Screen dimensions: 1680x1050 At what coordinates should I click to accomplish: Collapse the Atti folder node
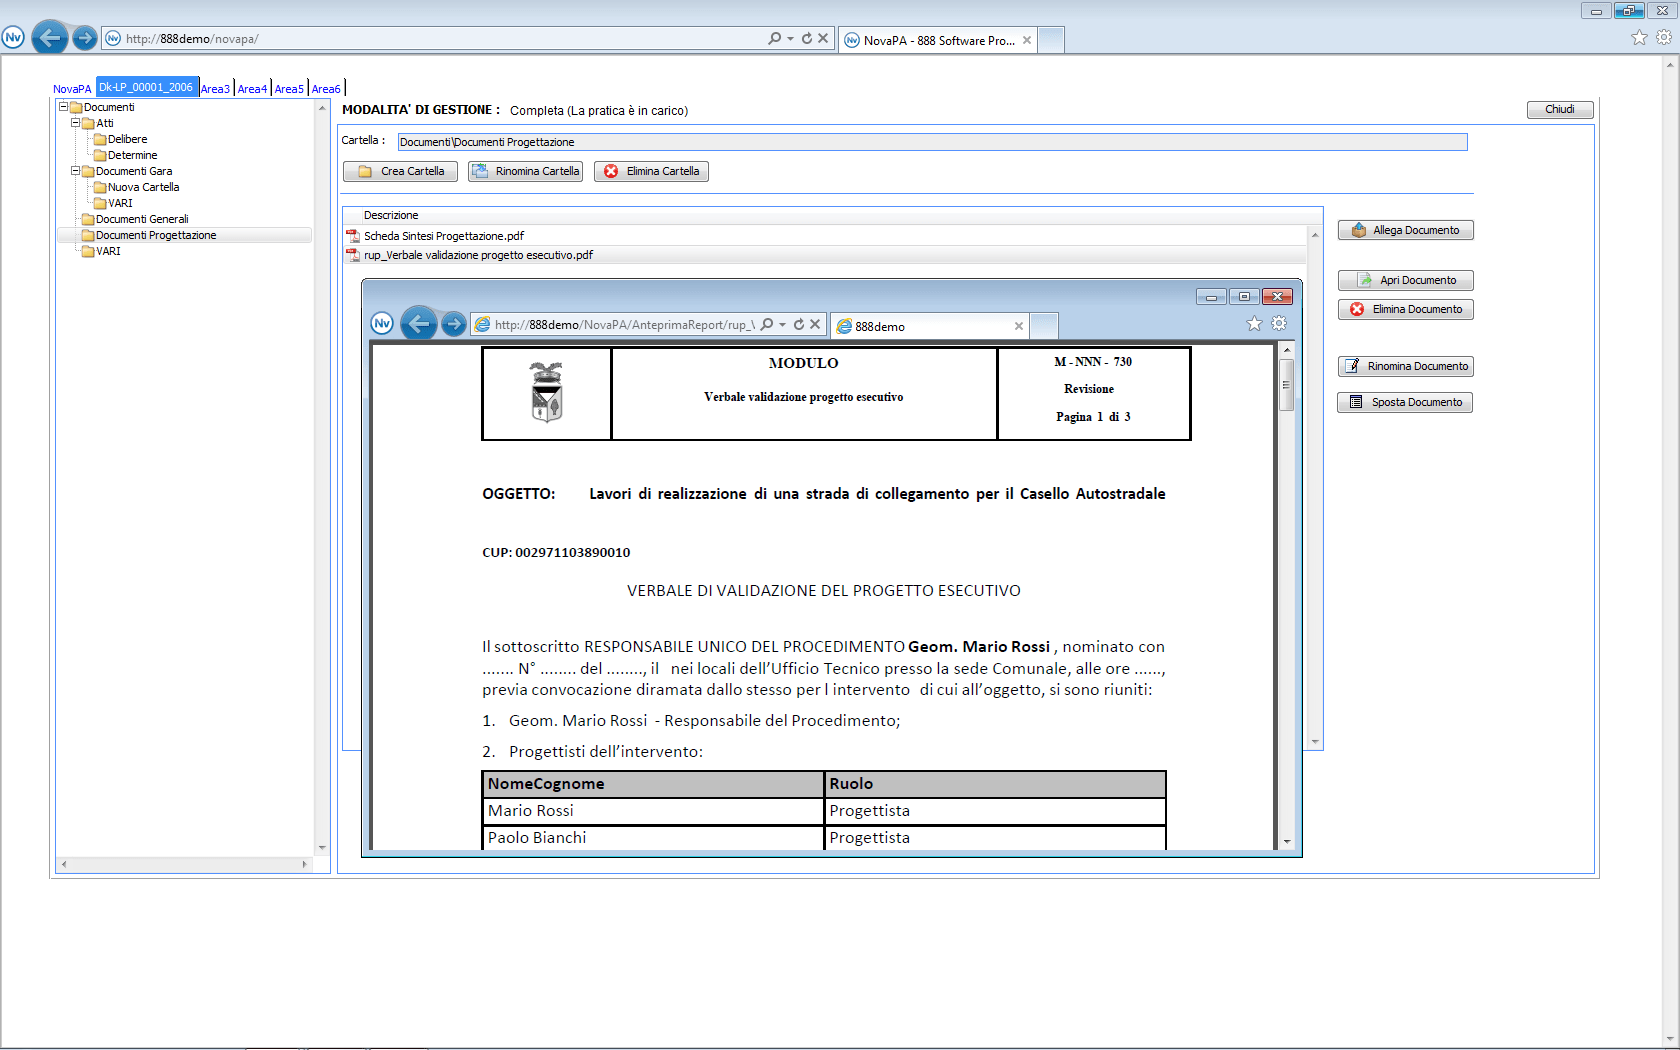pyautogui.click(x=75, y=122)
